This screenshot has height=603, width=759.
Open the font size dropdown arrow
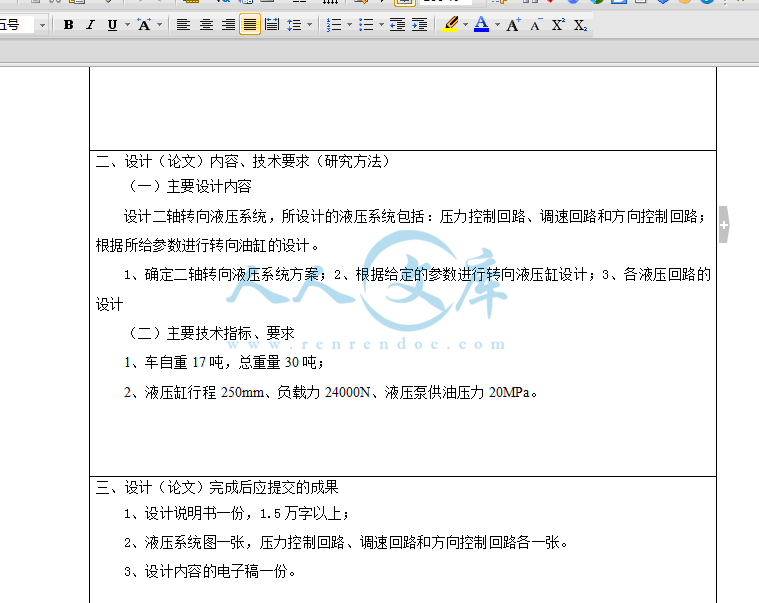click(x=42, y=25)
